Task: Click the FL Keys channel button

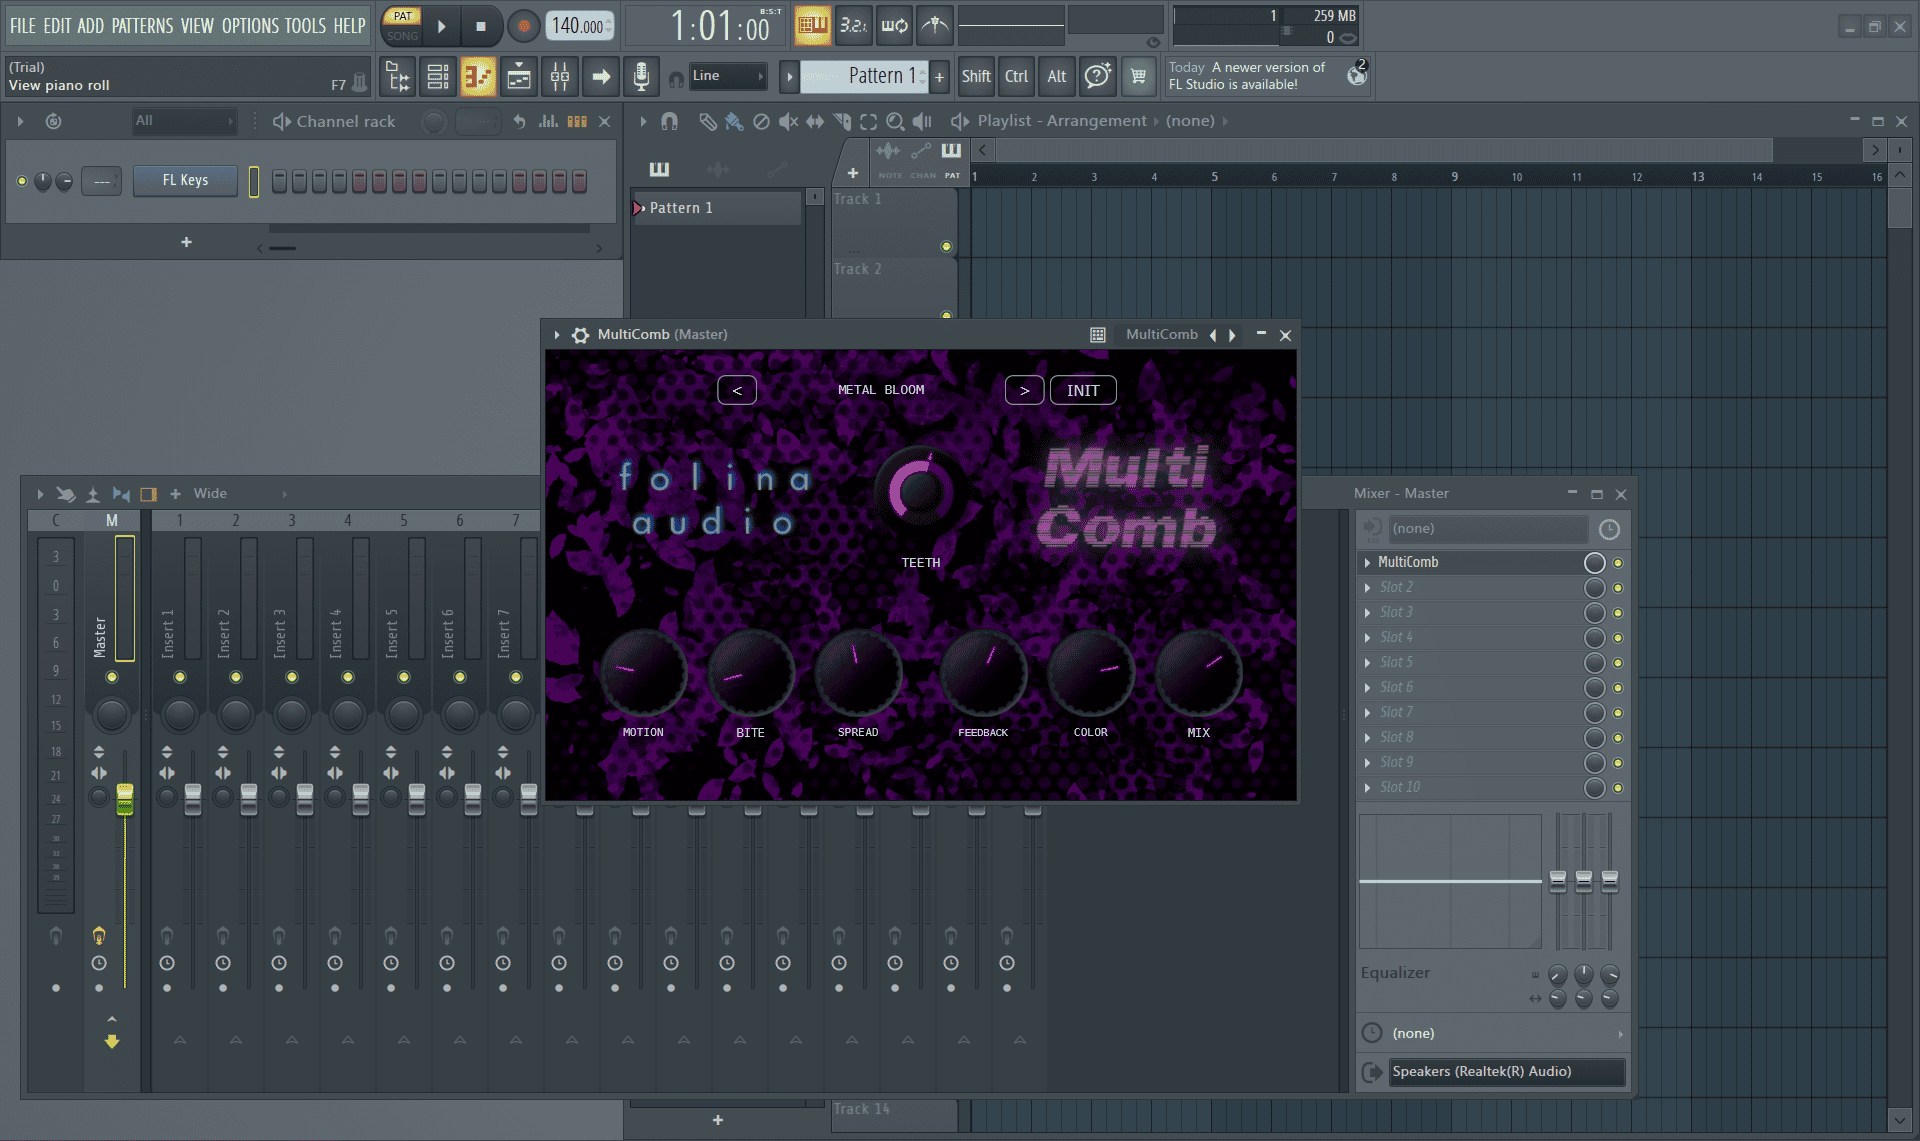Action: [x=186, y=181]
